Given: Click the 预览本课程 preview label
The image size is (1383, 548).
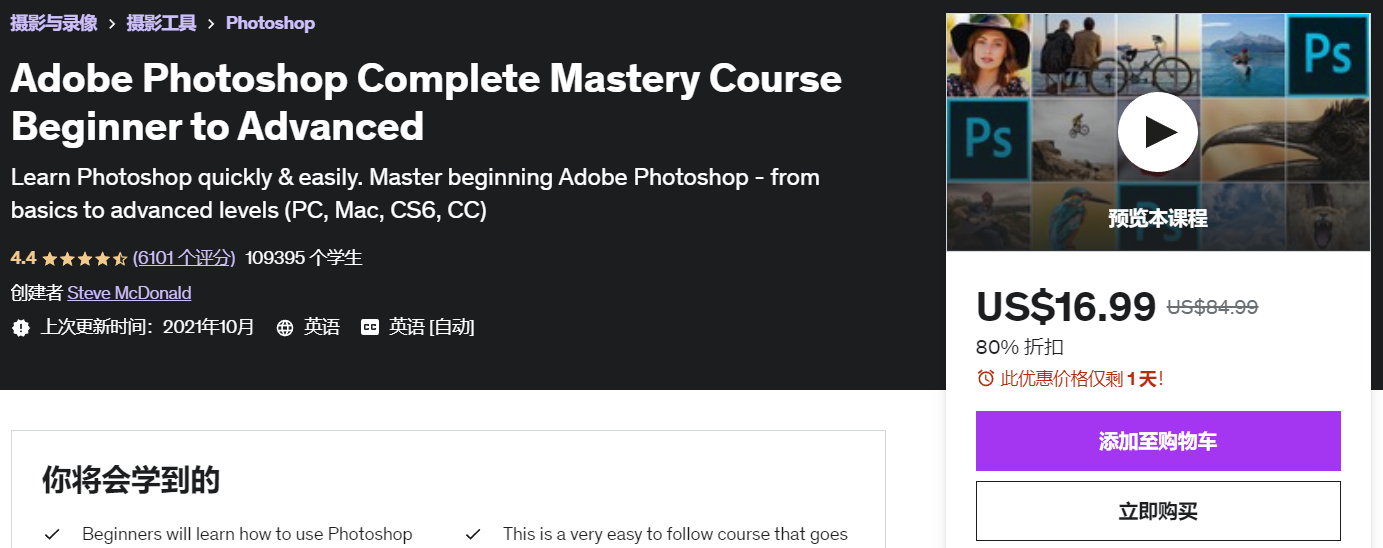Looking at the screenshot, I should click(1157, 218).
